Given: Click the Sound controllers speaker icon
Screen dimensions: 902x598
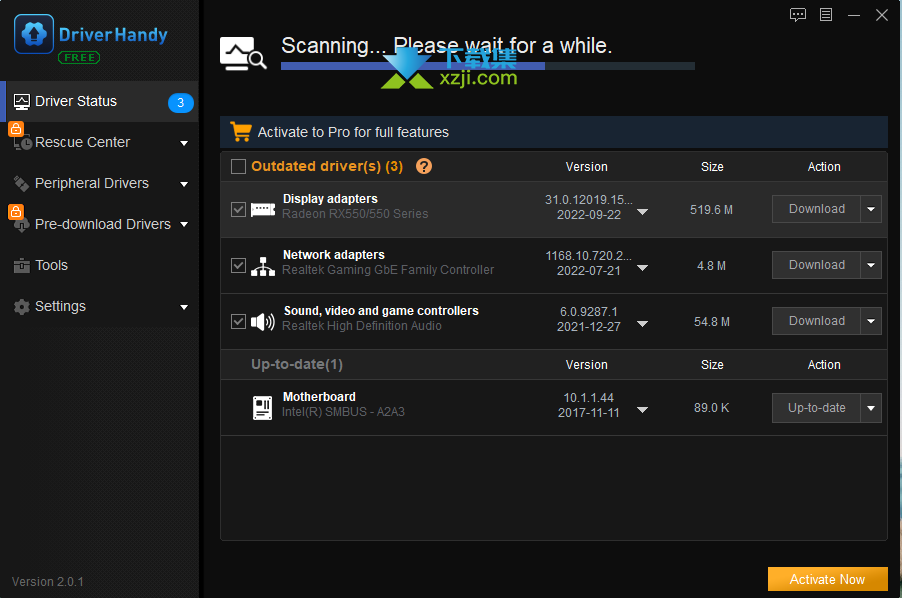Looking at the screenshot, I should pos(263,321).
